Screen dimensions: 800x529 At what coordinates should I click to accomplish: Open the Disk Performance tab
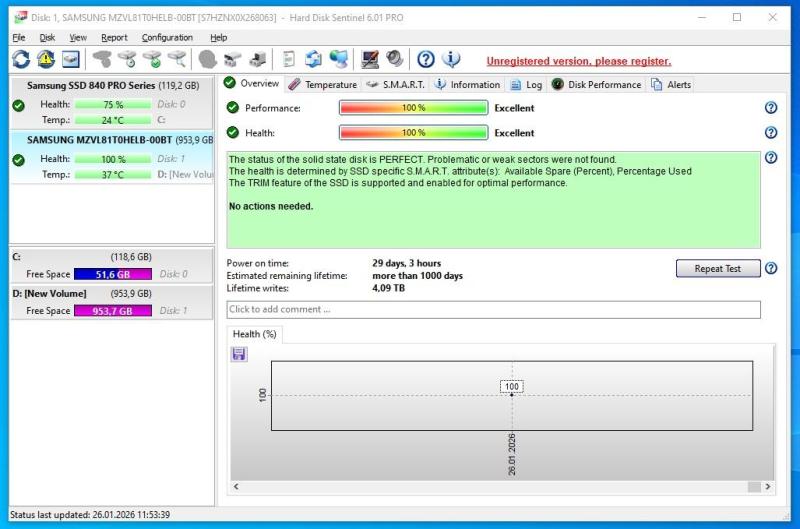(x=596, y=85)
